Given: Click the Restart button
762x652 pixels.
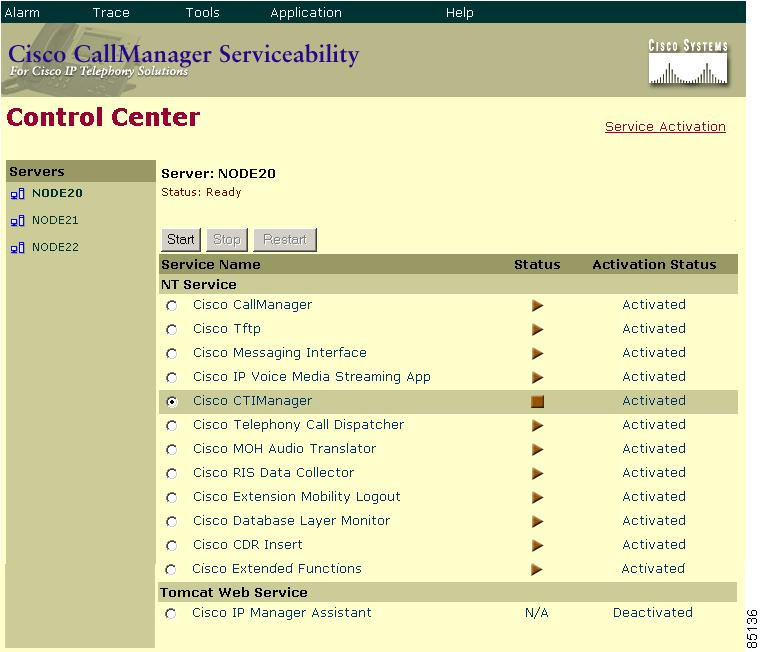Looking at the screenshot, I should [285, 240].
